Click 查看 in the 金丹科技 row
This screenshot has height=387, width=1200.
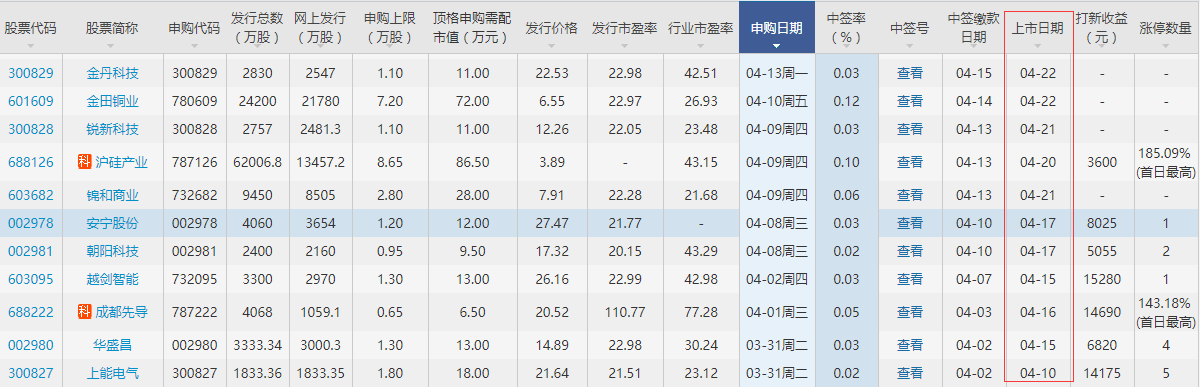909,73
